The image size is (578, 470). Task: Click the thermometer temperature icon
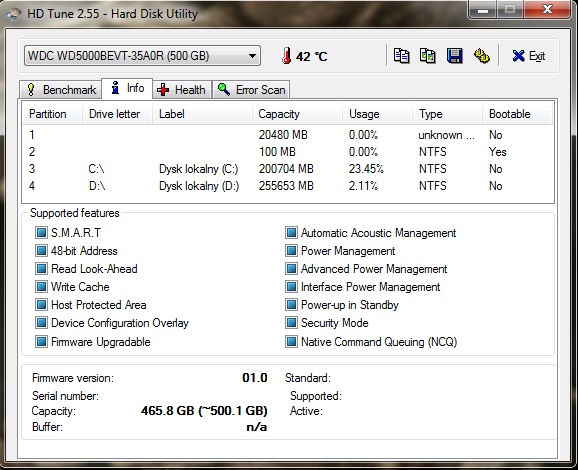tap(286, 56)
